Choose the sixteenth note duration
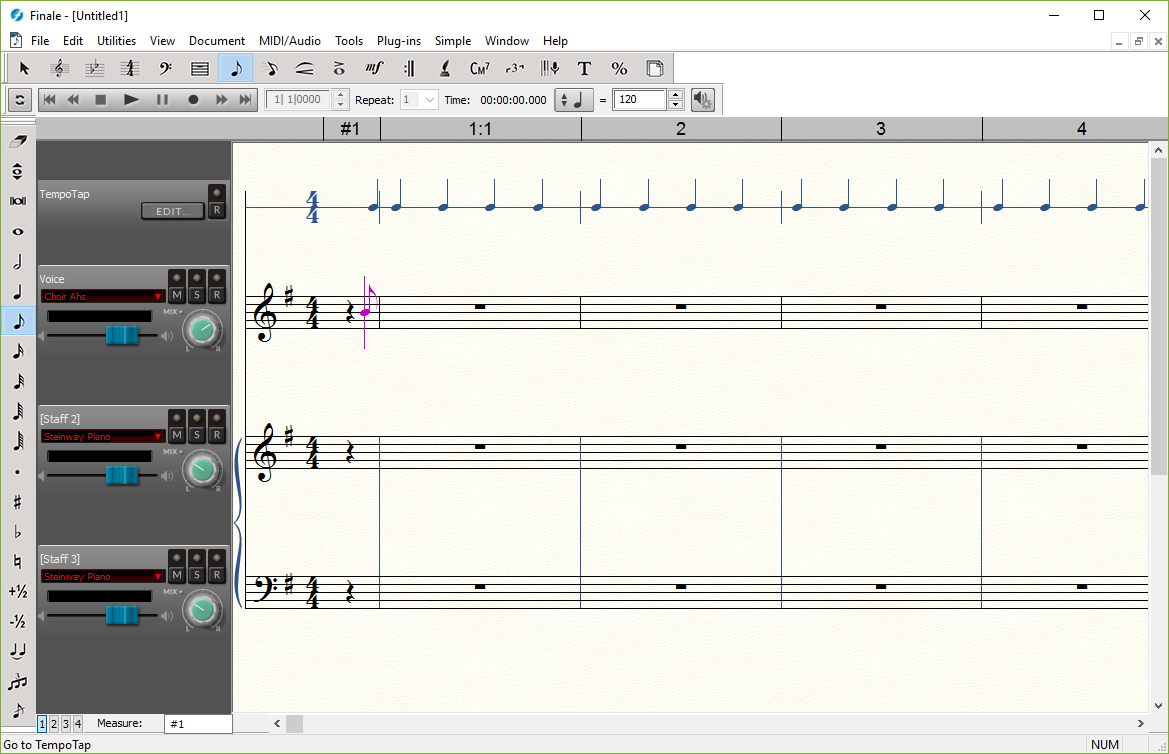1169x754 pixels. (x=18, y=351)
